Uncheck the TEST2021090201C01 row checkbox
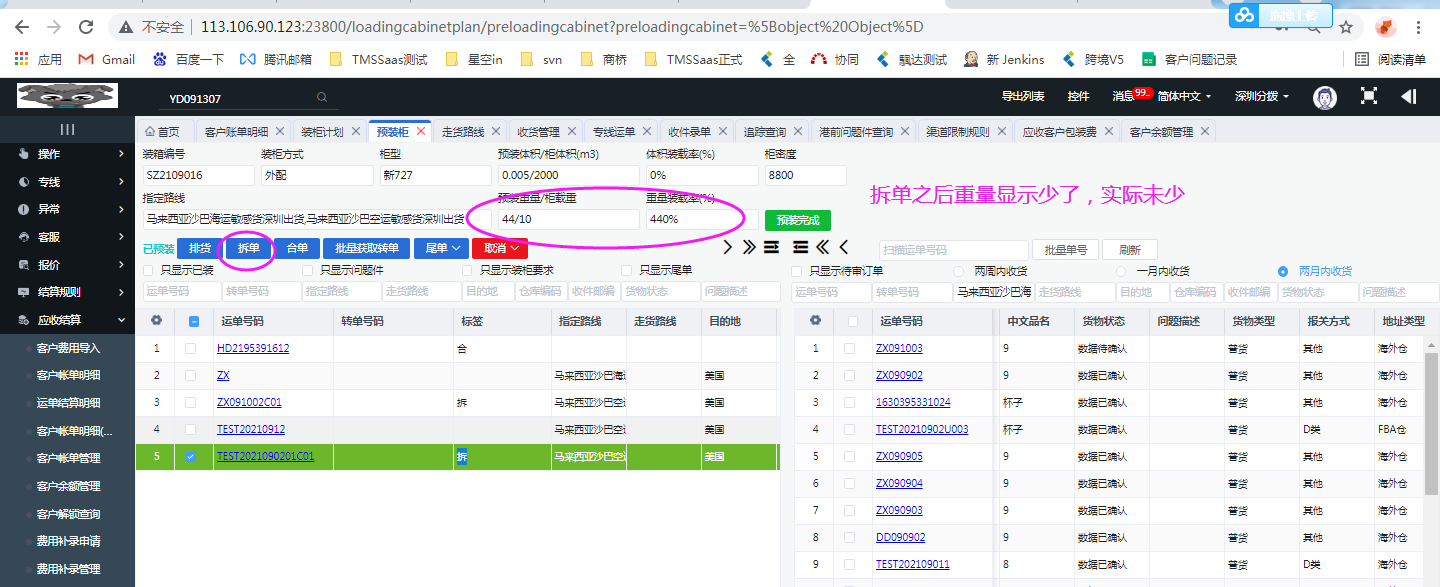Screen dimensions: 1440x587 click(191, 456)
